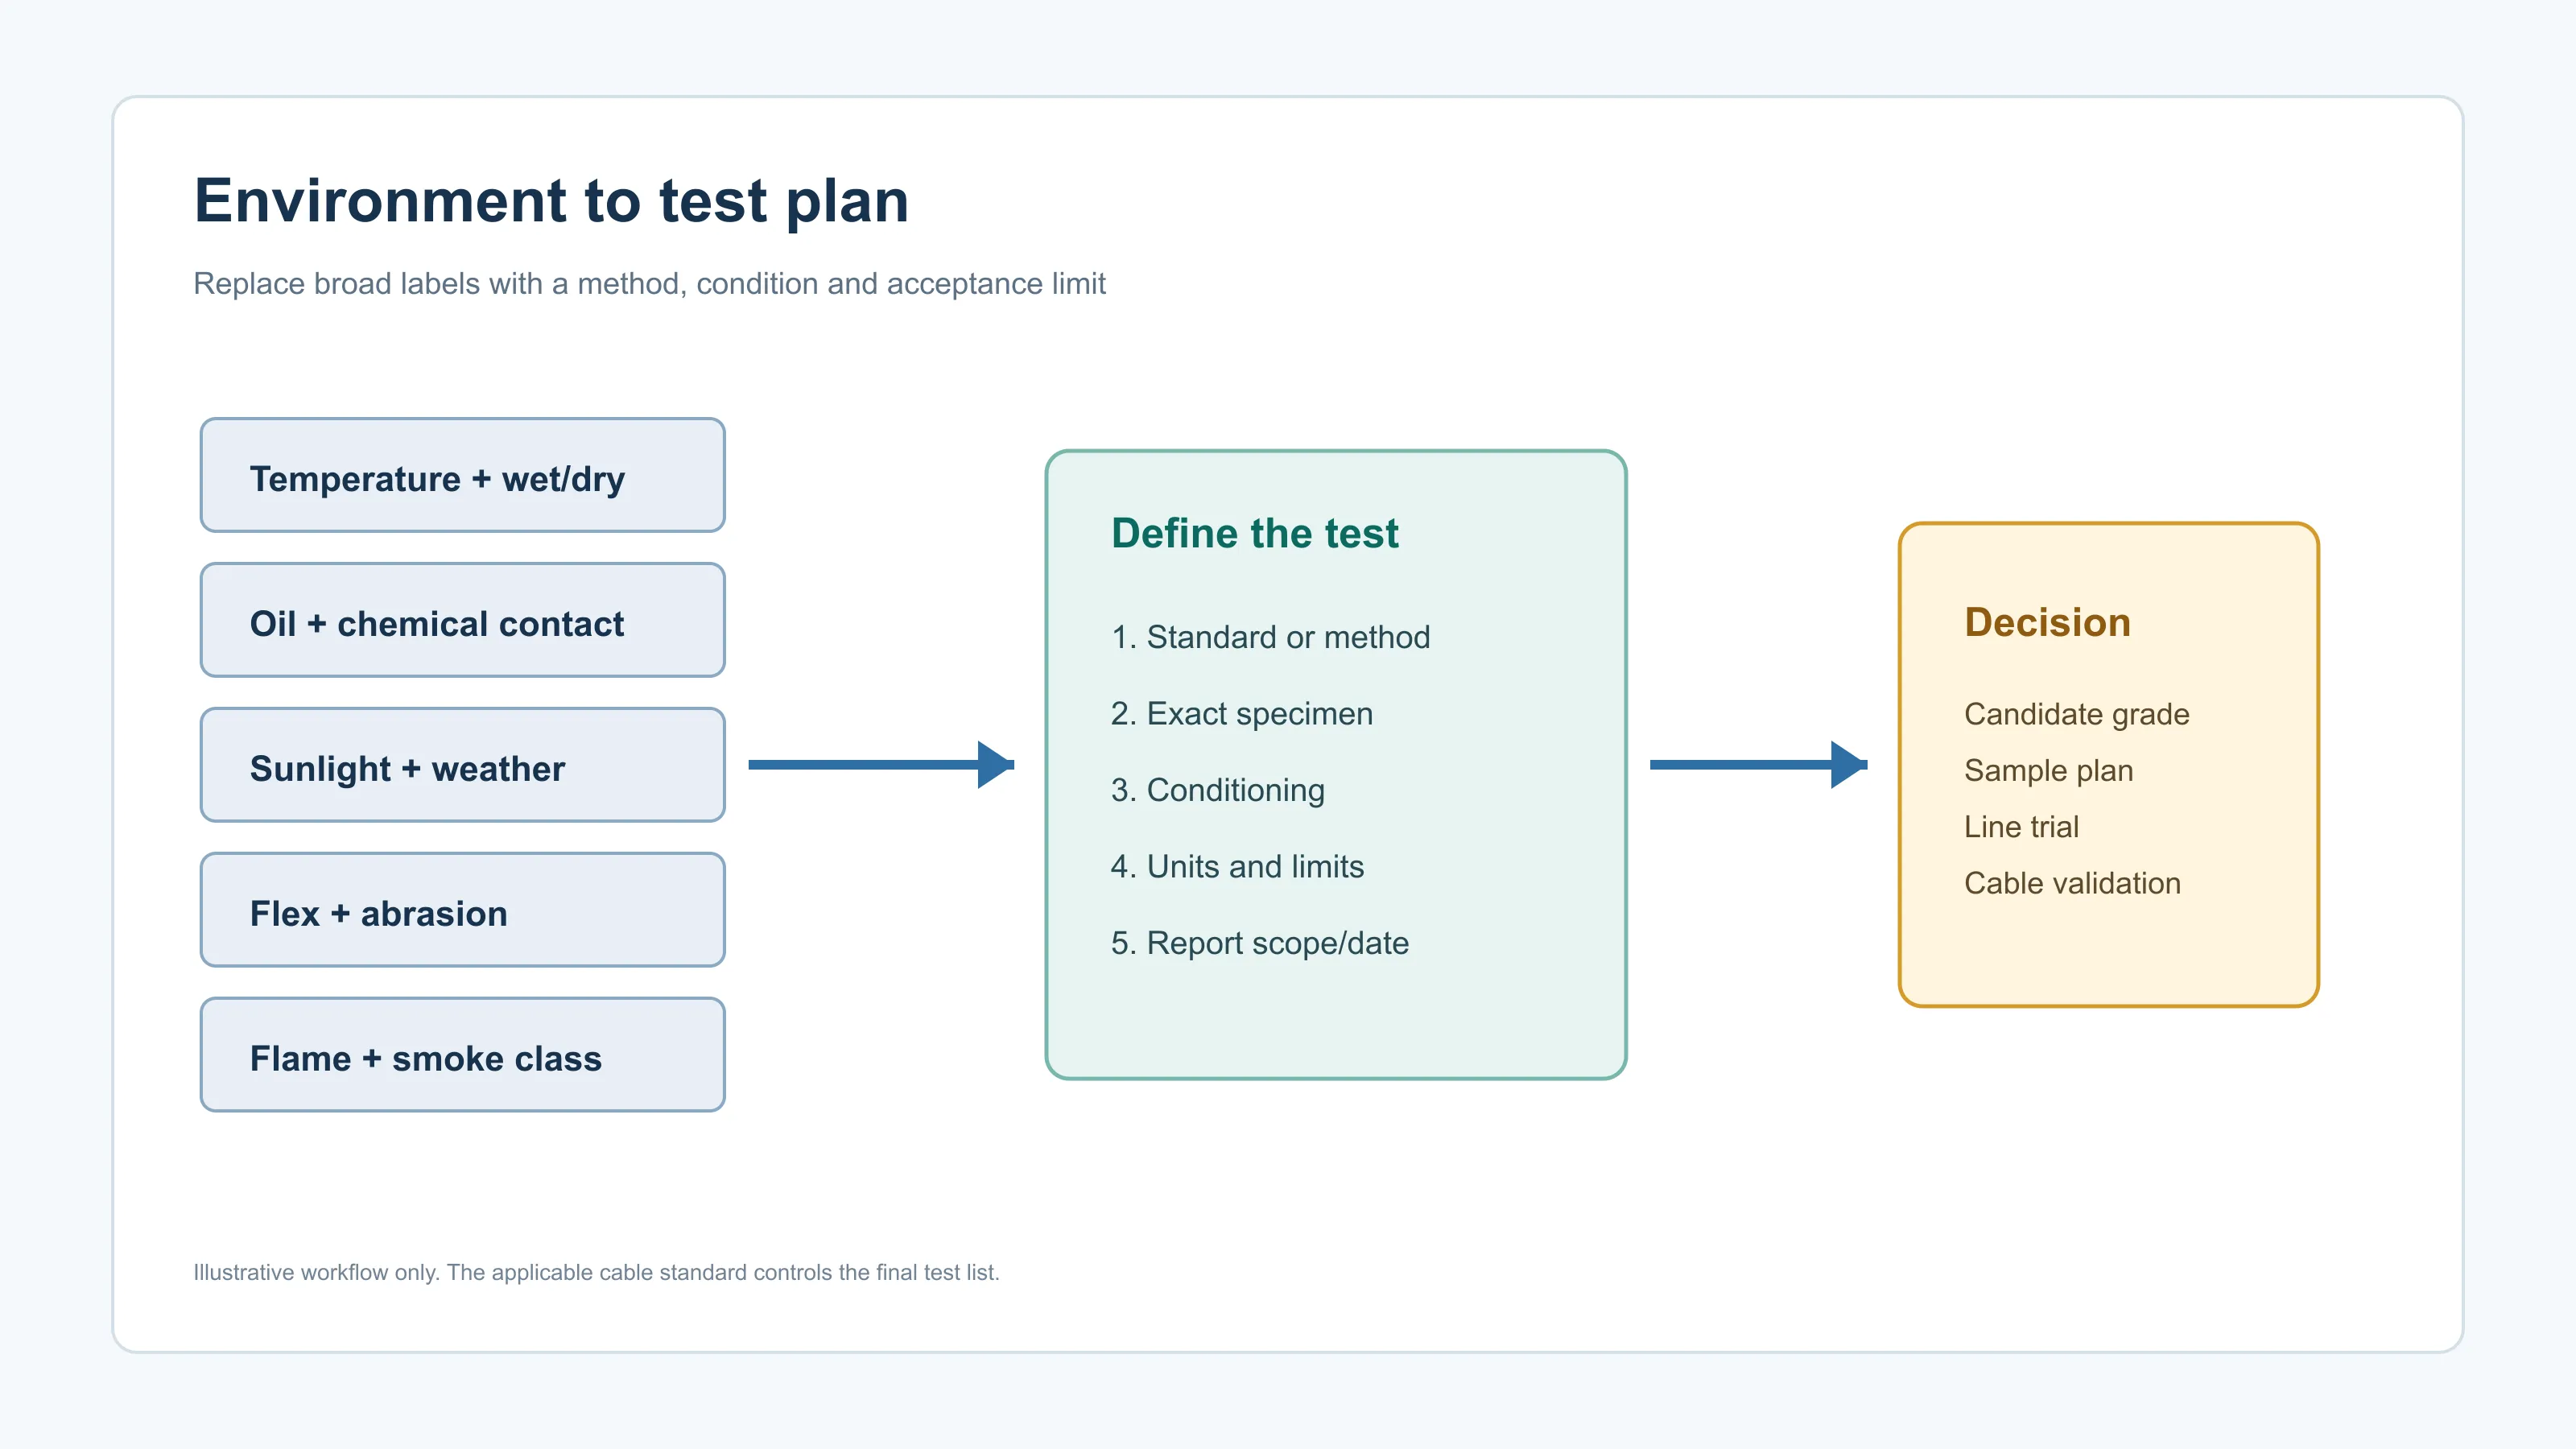This screenshot has width=2576, height=1449.
Task: Click the arrow pointing to Decision box
Action: pyautogui.click(x=1758, y=765)
